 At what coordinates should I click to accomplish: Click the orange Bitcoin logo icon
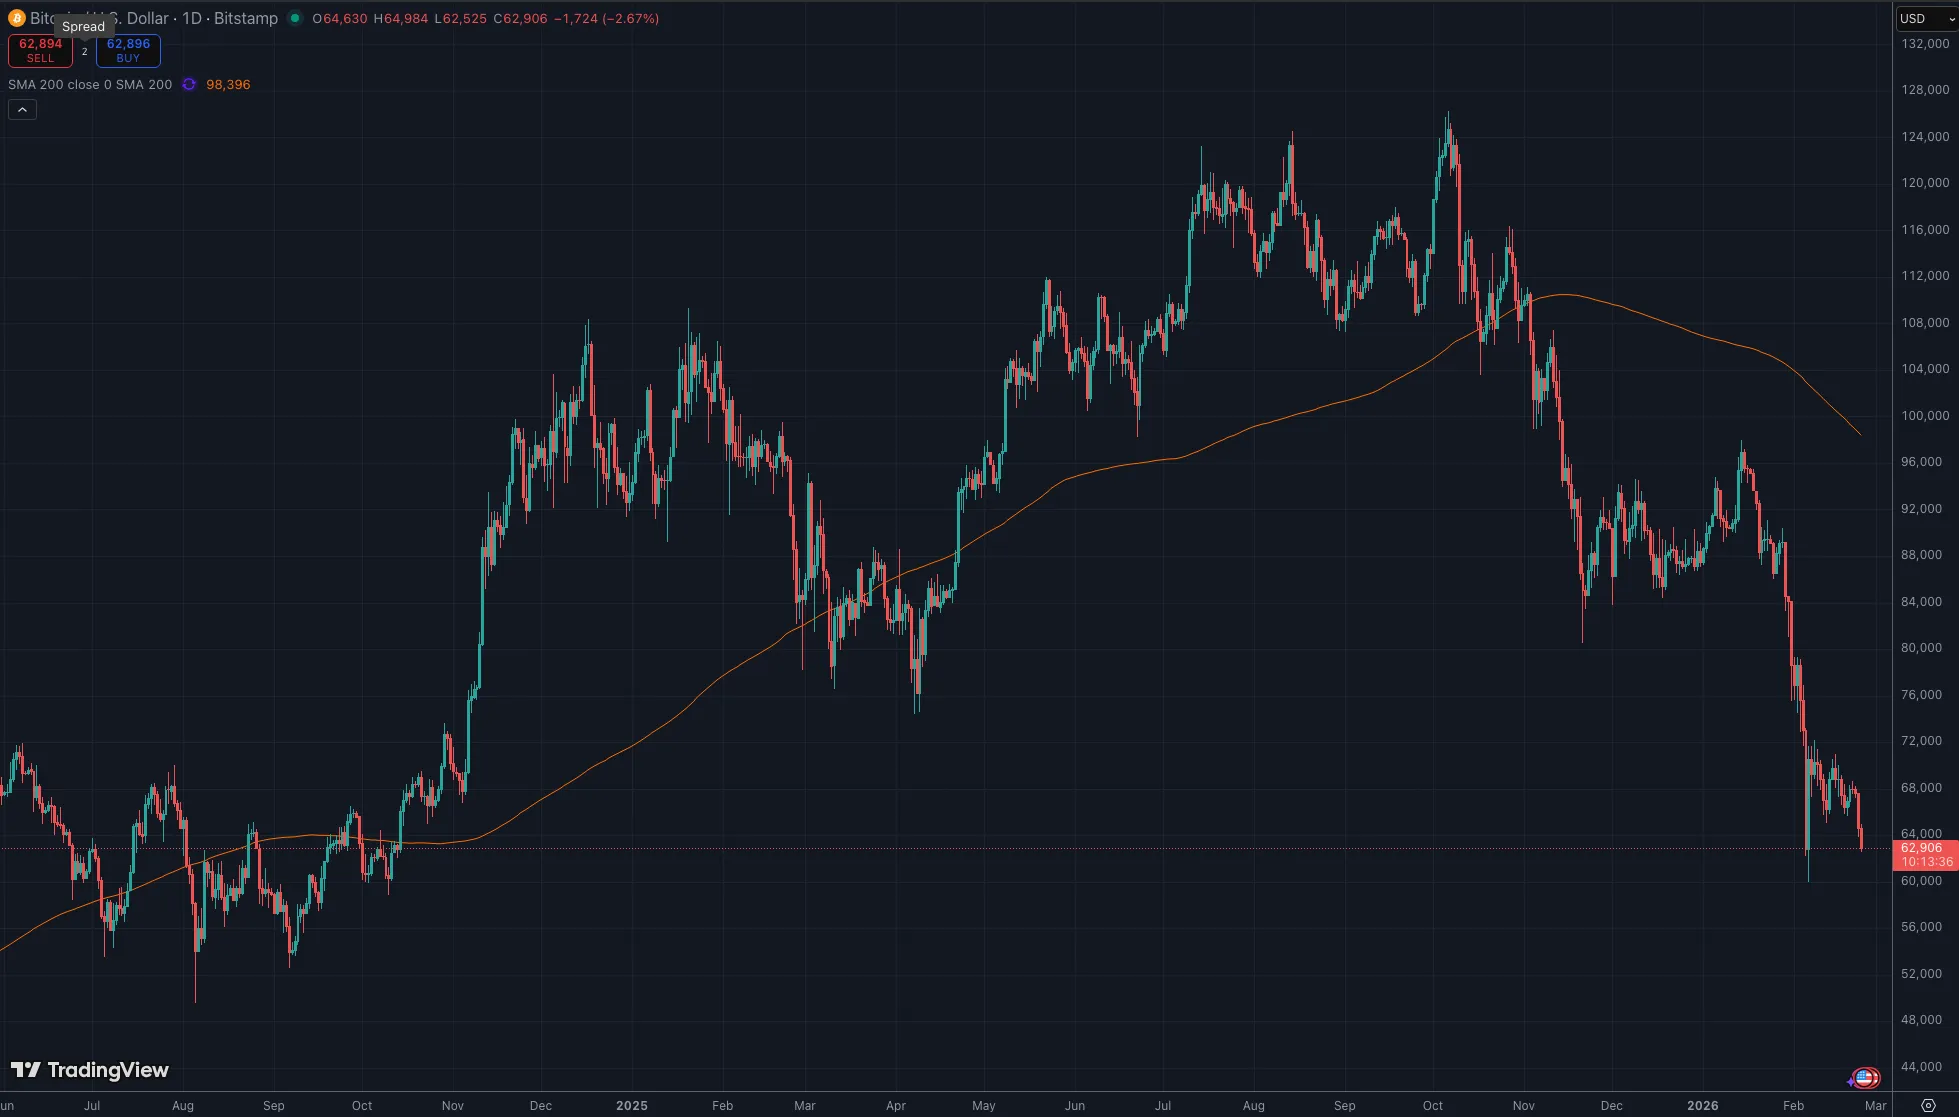16,18
